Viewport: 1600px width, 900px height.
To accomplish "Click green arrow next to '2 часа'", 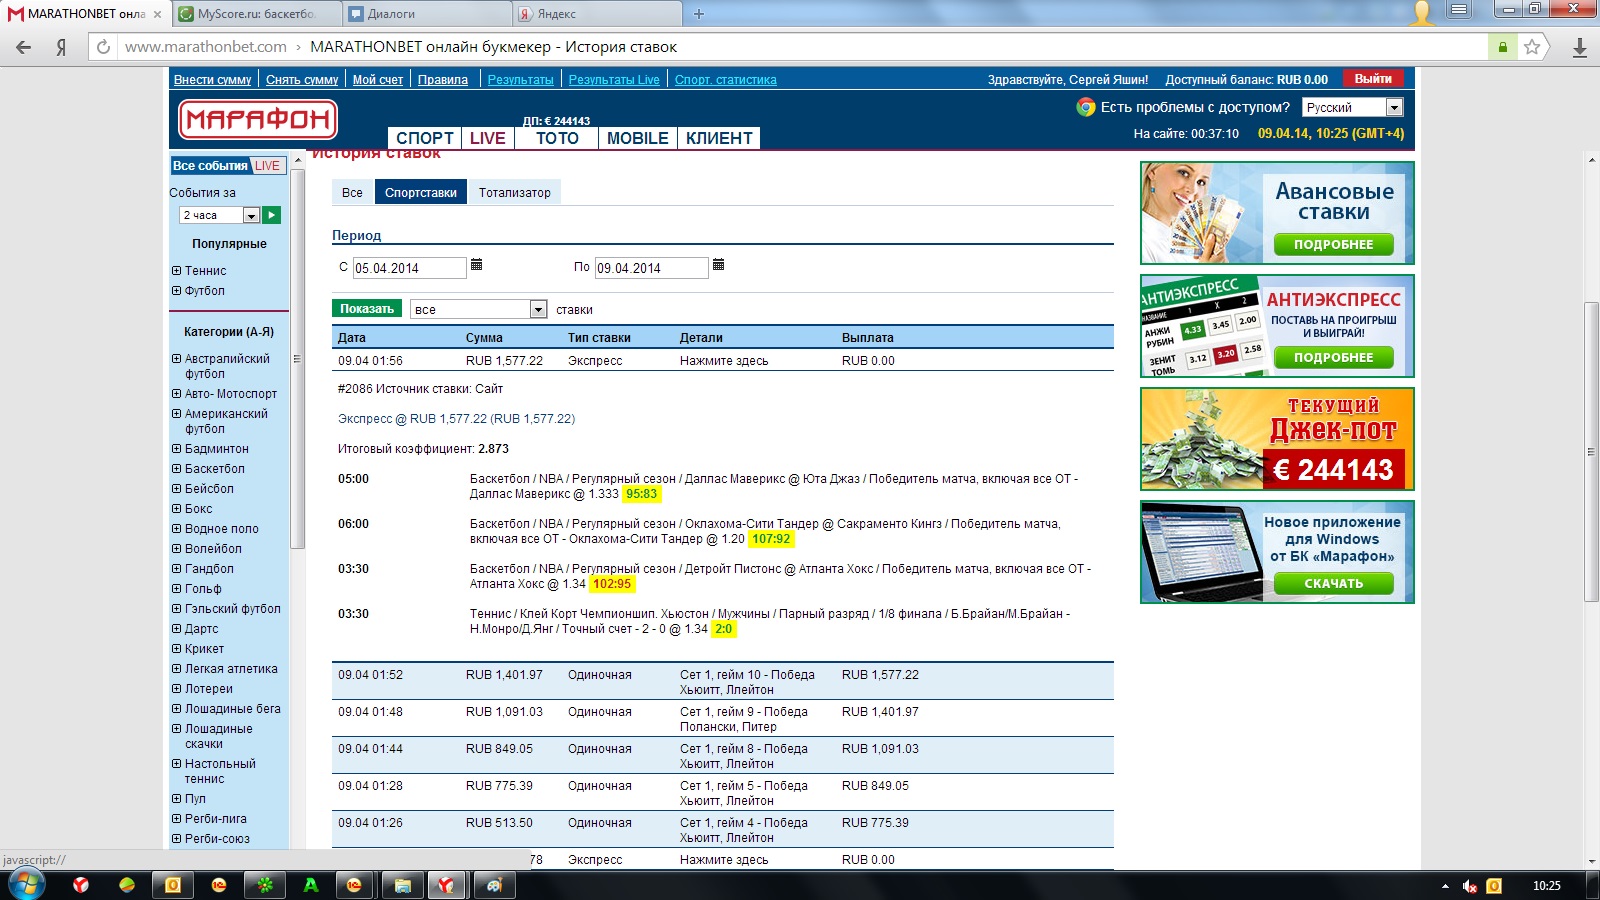I will tap(272, 215).
